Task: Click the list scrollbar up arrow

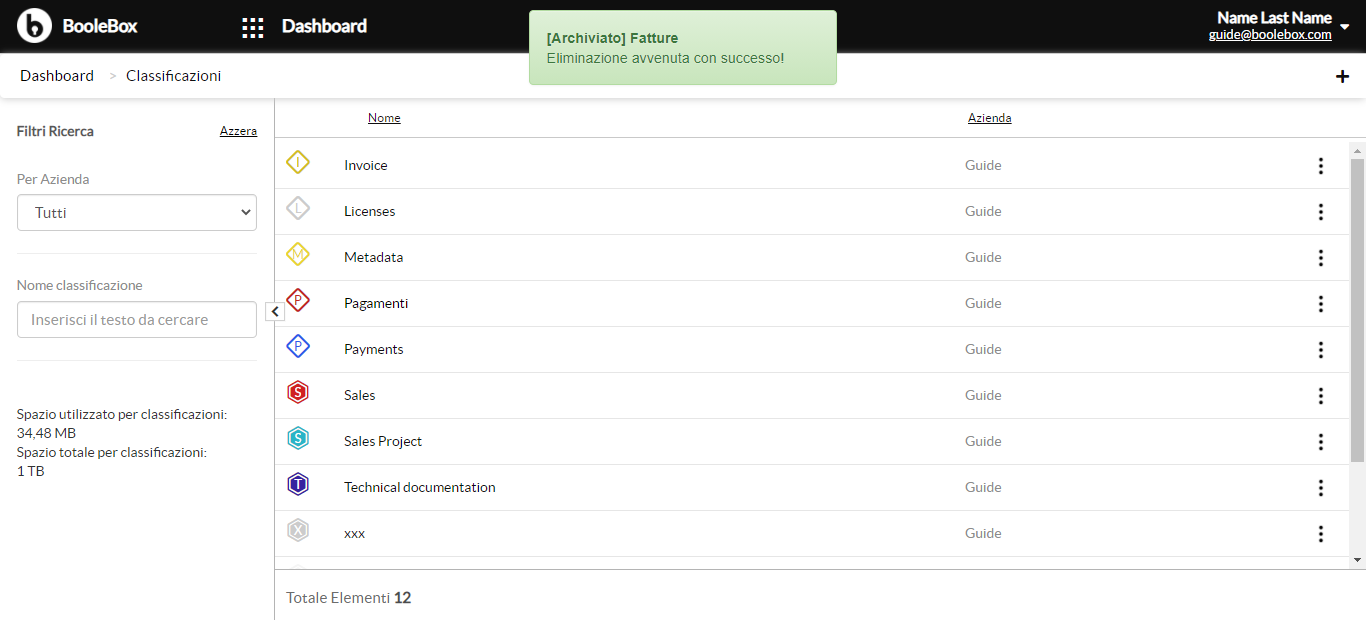Action: [1357, 150]
